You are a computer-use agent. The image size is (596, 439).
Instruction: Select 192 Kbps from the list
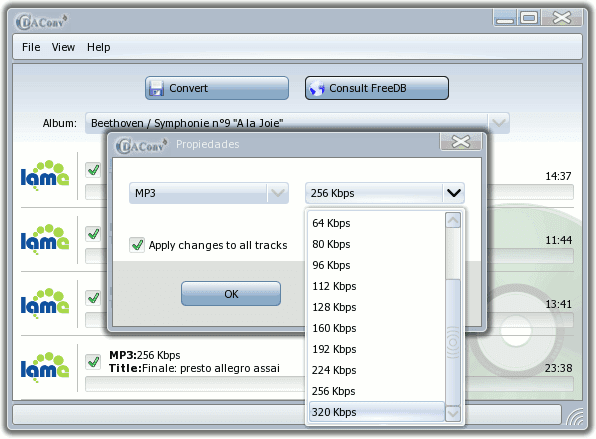pos(377,349)
